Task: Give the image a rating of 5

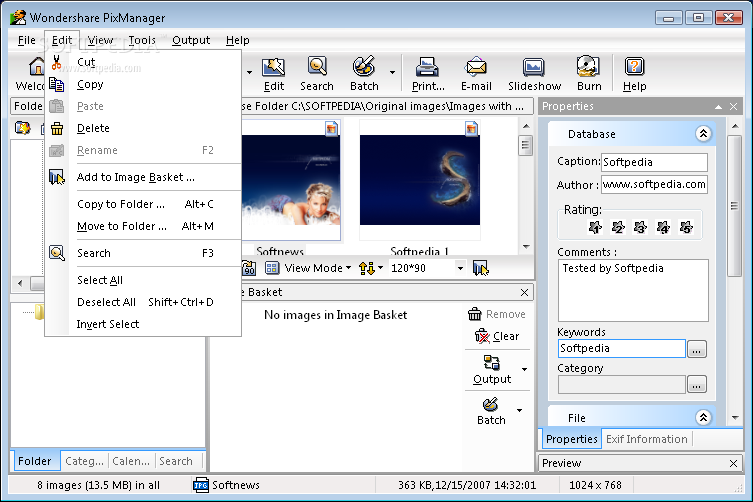Action: (x=686, y=227)
